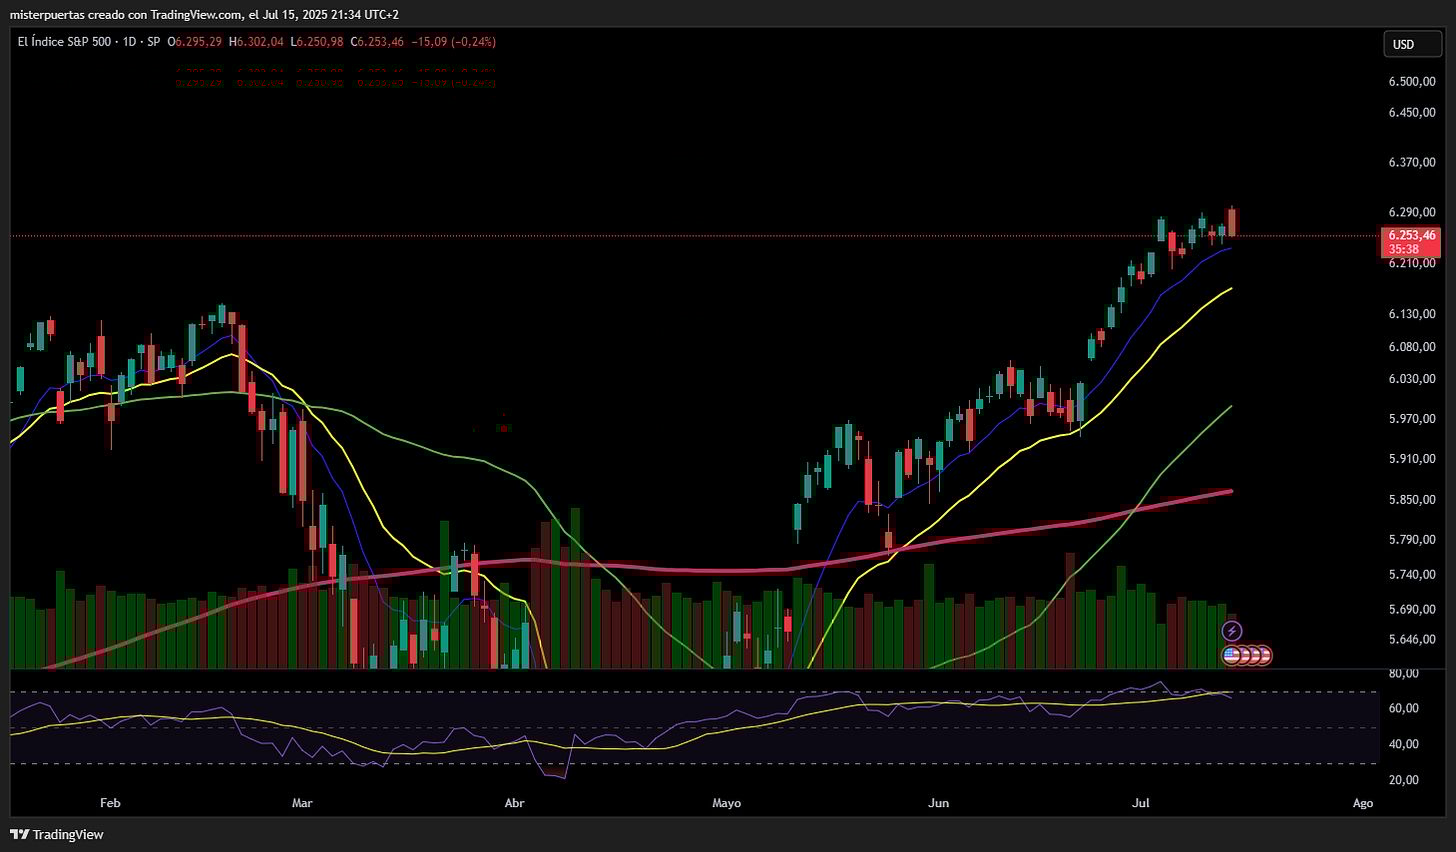Image resolution: width=1456 pixels, height=852 pixels.
Task: Click the open value 6.295,29
Action: 199,42
